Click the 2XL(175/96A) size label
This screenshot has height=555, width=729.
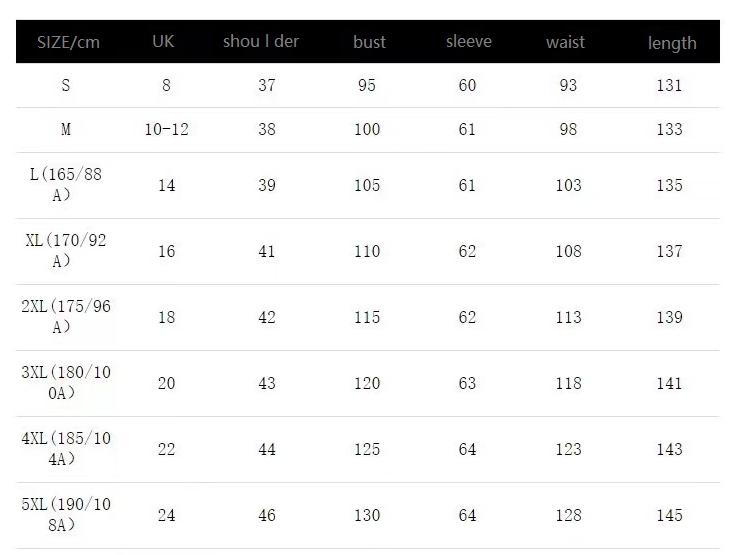(x=66, y=317)
